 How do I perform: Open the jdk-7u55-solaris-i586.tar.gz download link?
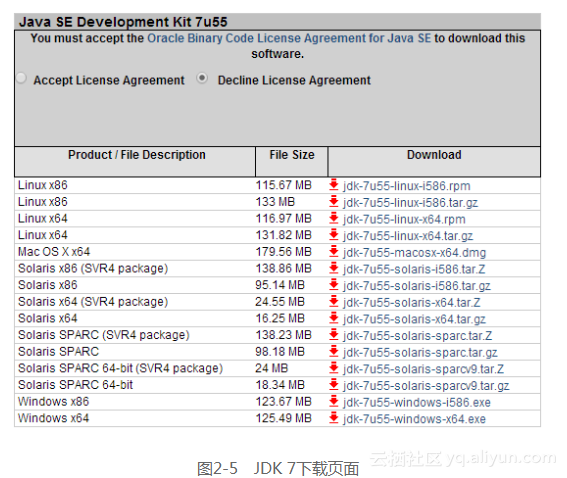pos(417,286)
